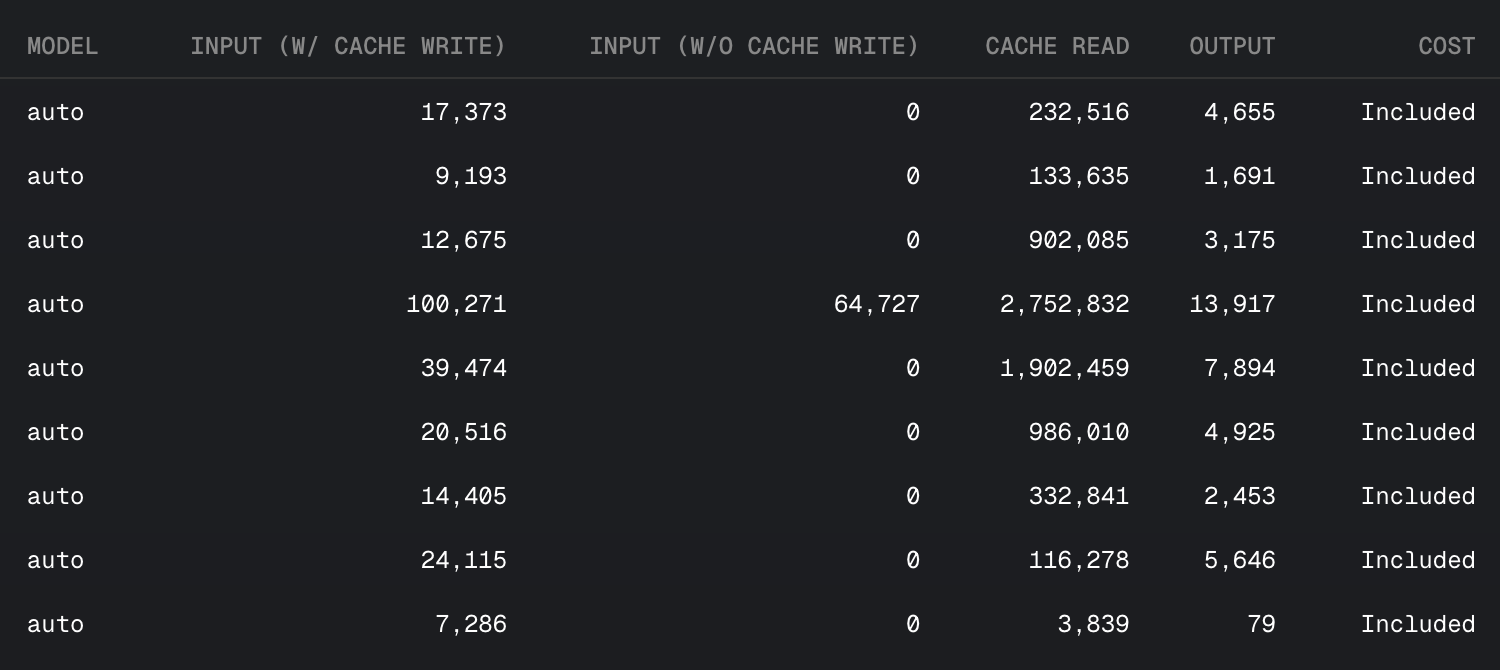Select the 2,752,832 cache read cell

[x=1064, y=304]
